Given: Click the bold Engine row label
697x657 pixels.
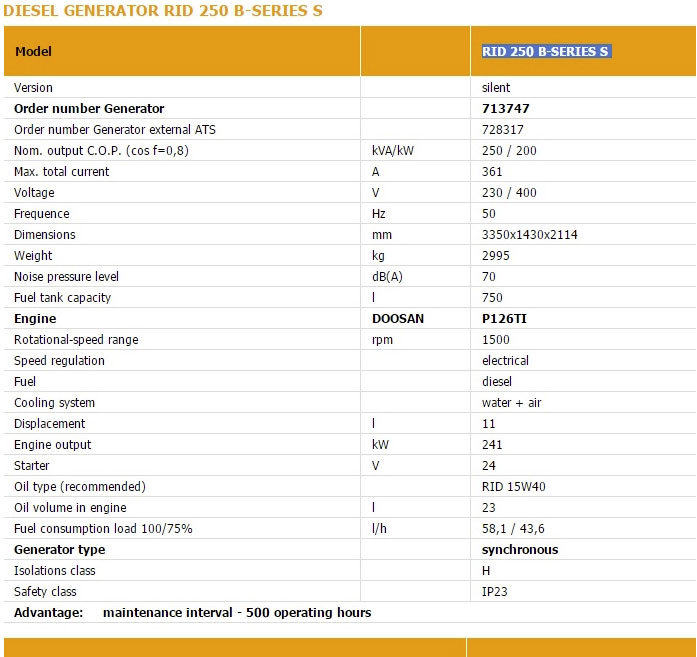Looking at the screenshot, I should click(35, 319).
